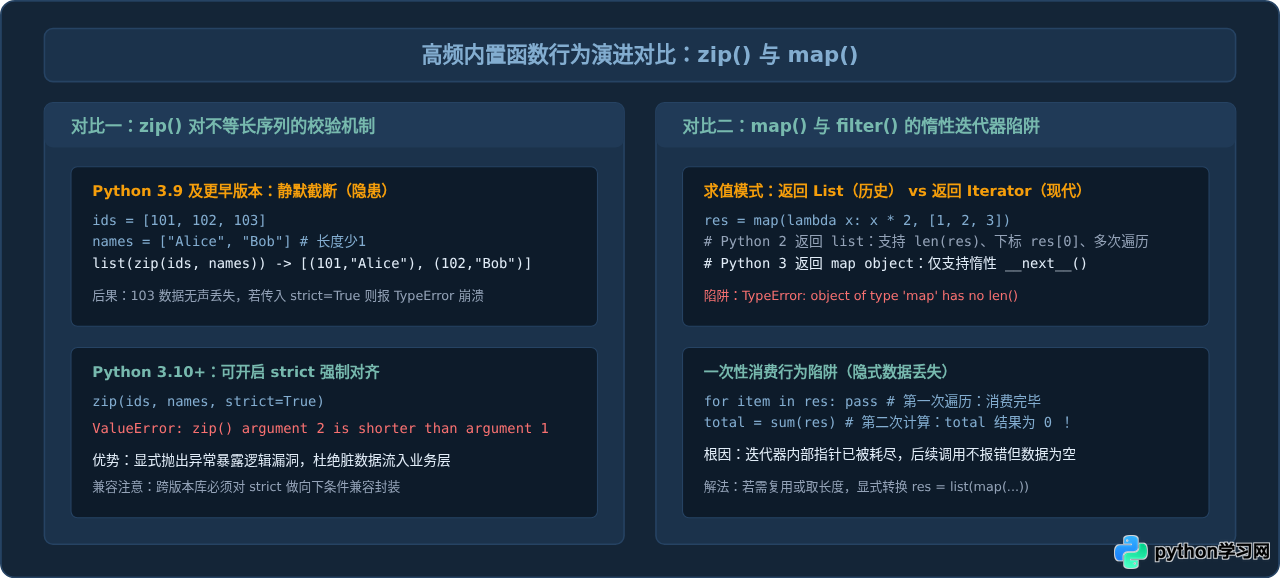Image resolution: width=1280 pixels, height=579 pixels.
Task: Click comment # Python 2 返回 list
Action: (926, 242)
